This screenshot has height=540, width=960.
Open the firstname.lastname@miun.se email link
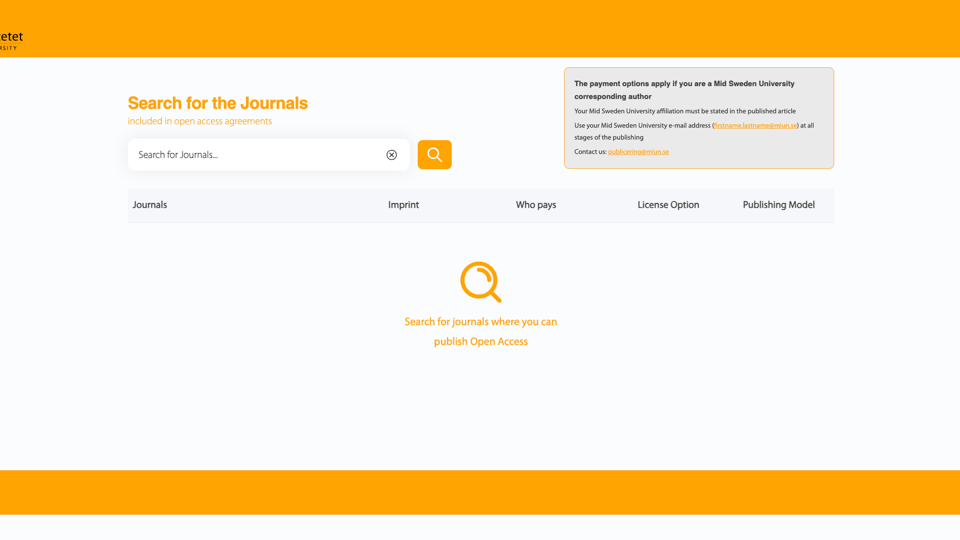click(x=756, y=126)
